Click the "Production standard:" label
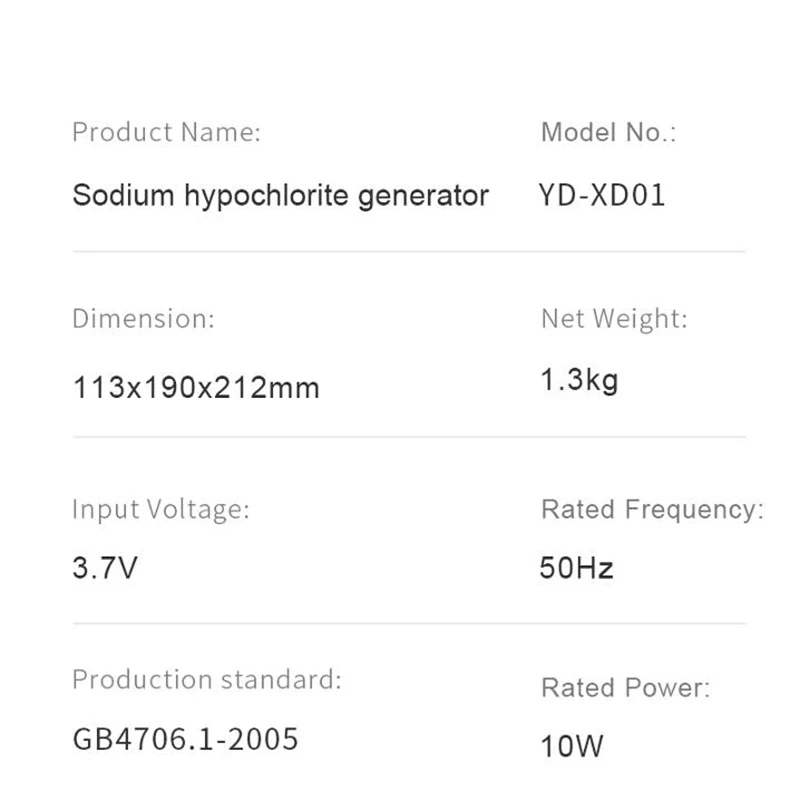The image size is (800, 800). 207,680
